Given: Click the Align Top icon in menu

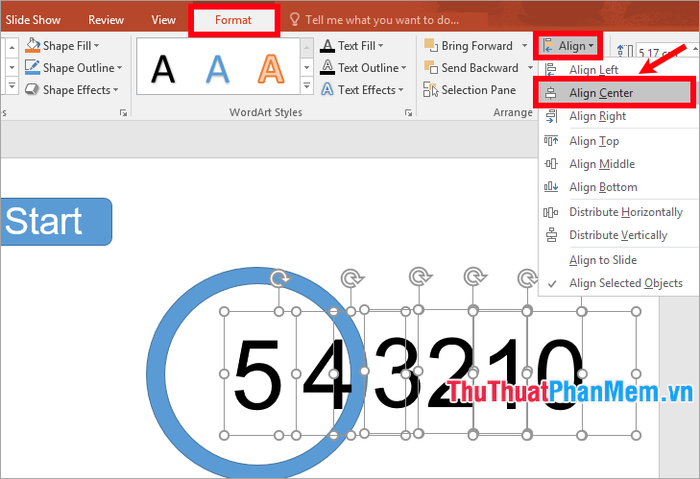Looking at the screenshot, I should pyautogui.click(x=551, y=141).
